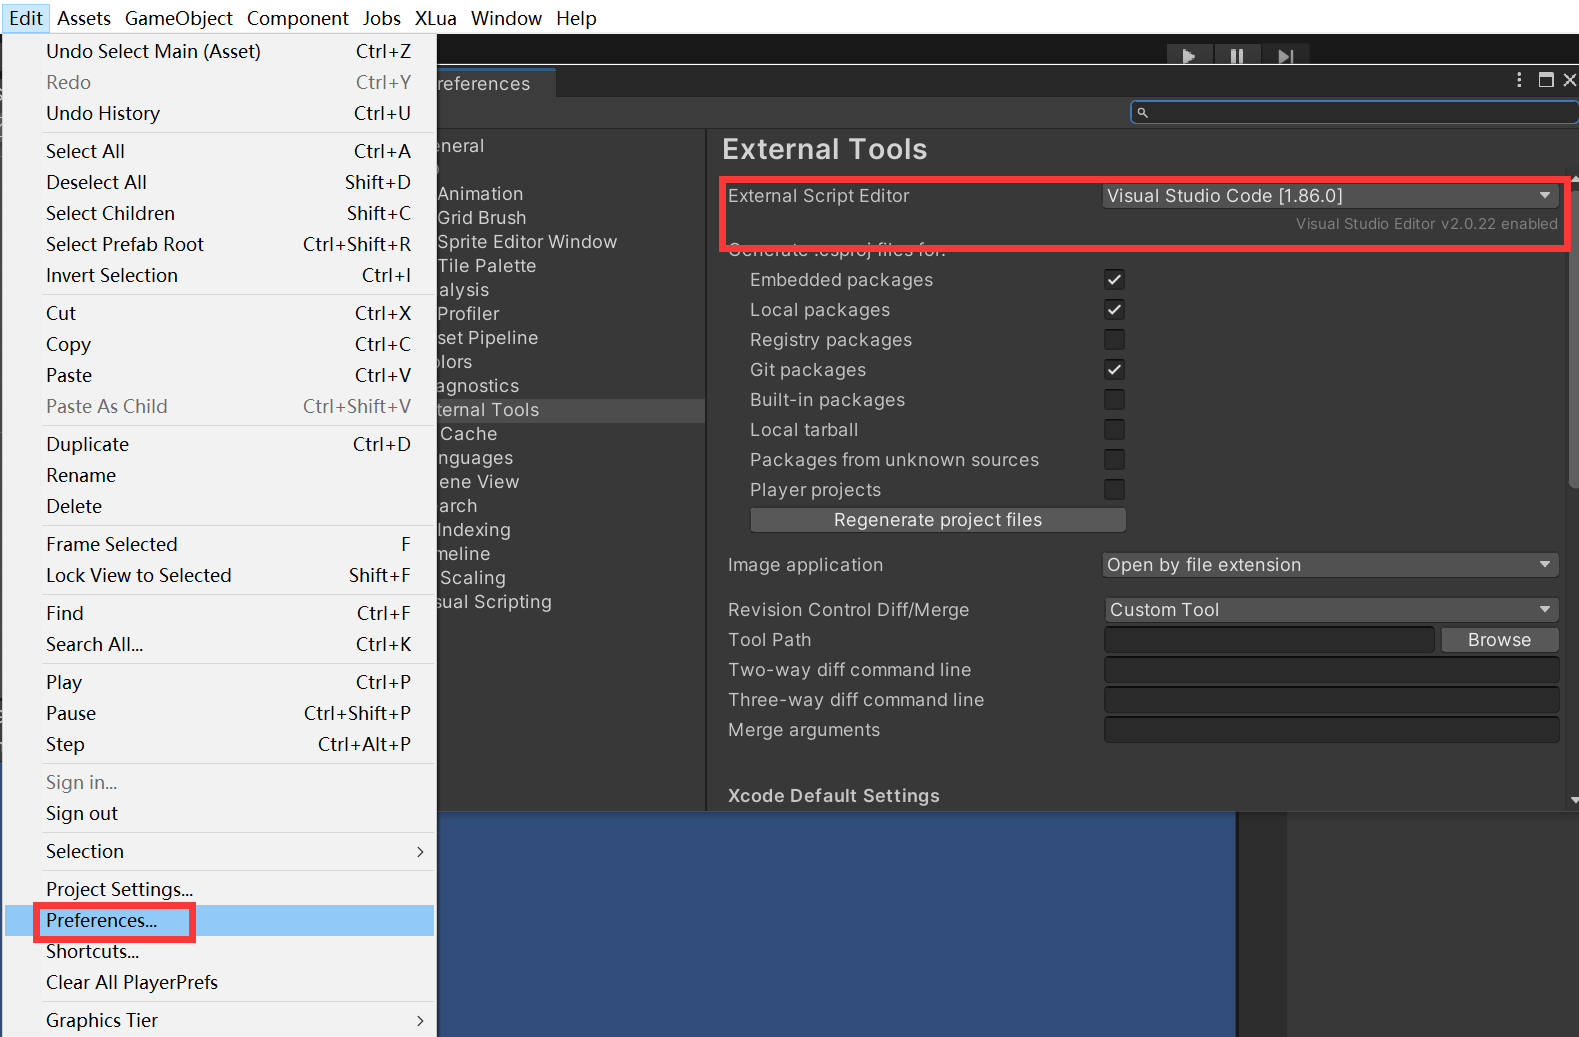Open the Component menu
Viewport: 1579px width, 1037px height.
coord(298,18)
